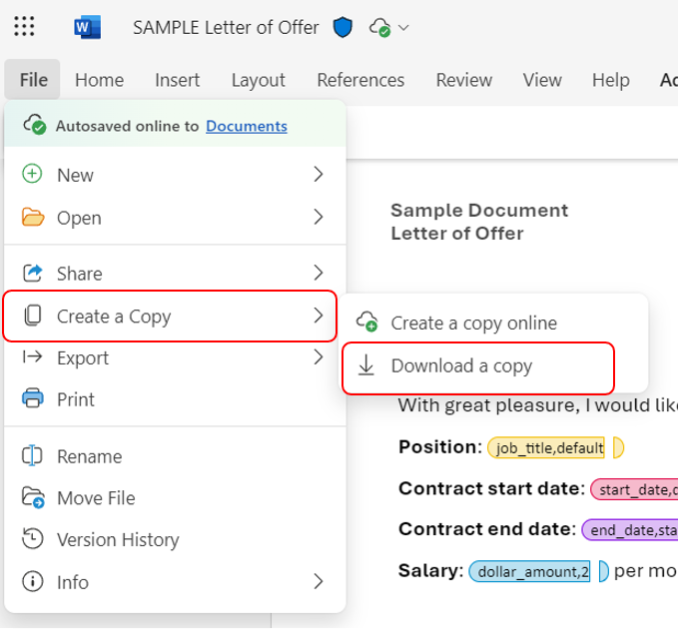Open the Info menu item
This screenshot has height=630, width=678.
point(72,582)
